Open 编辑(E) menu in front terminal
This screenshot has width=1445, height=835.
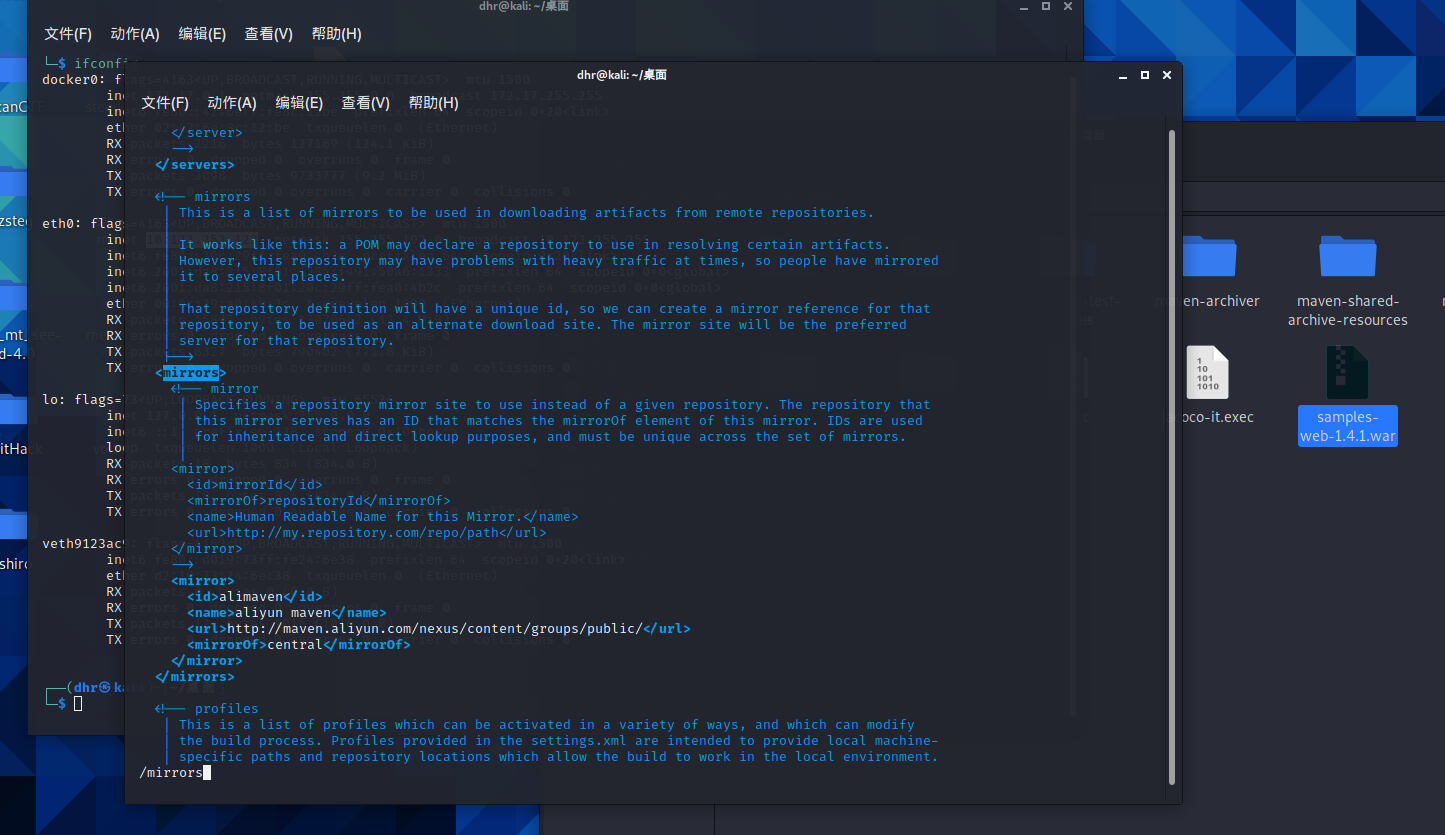[299, 103]
